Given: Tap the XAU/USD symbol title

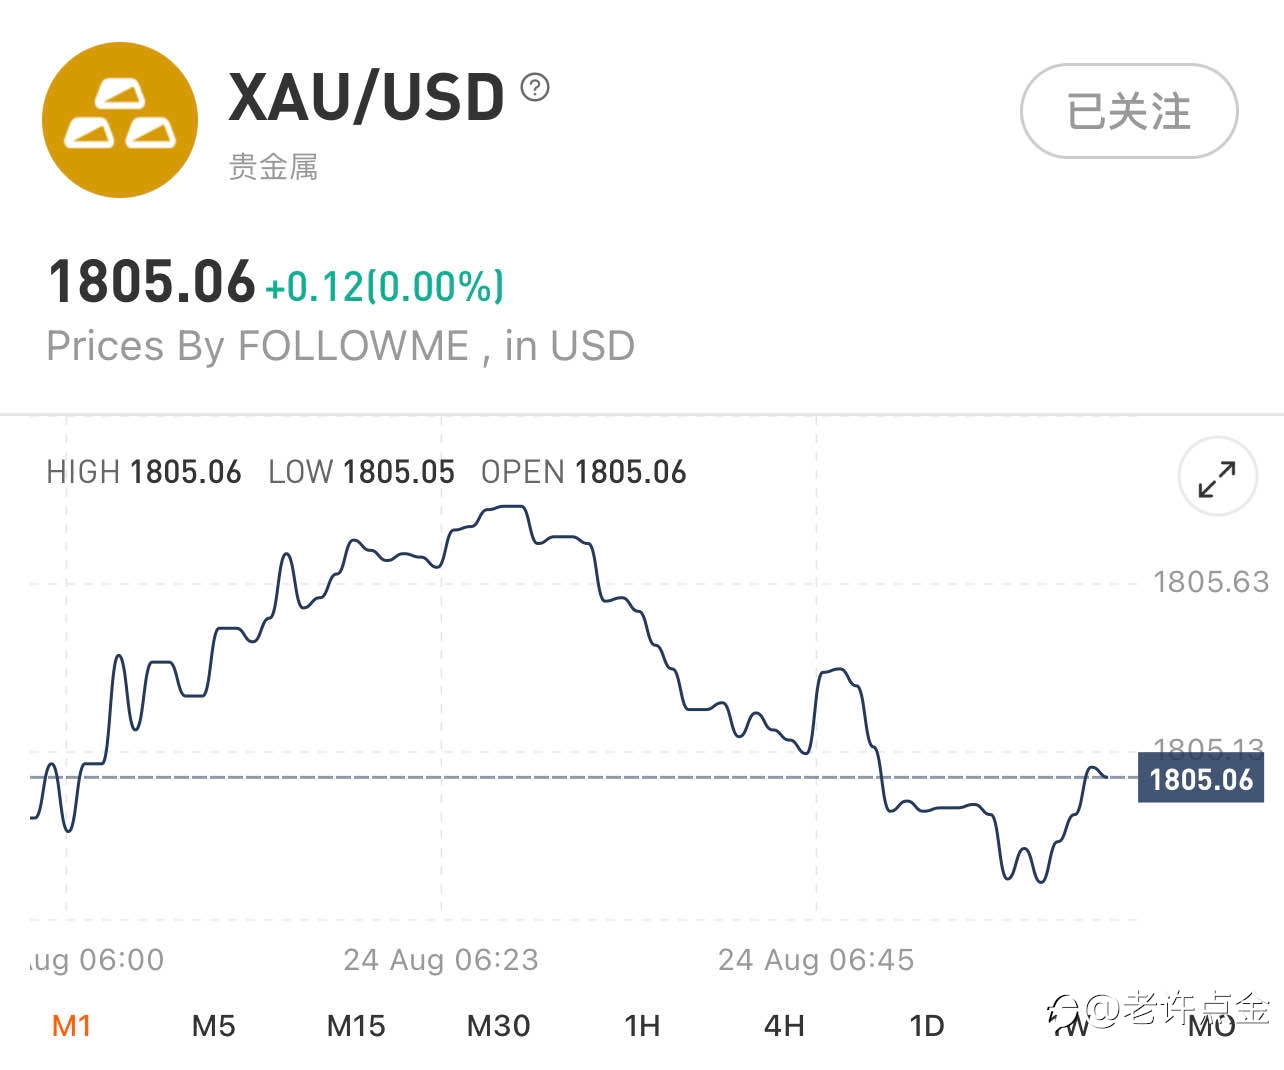Looking at the screenshot, I should [367, 98].
